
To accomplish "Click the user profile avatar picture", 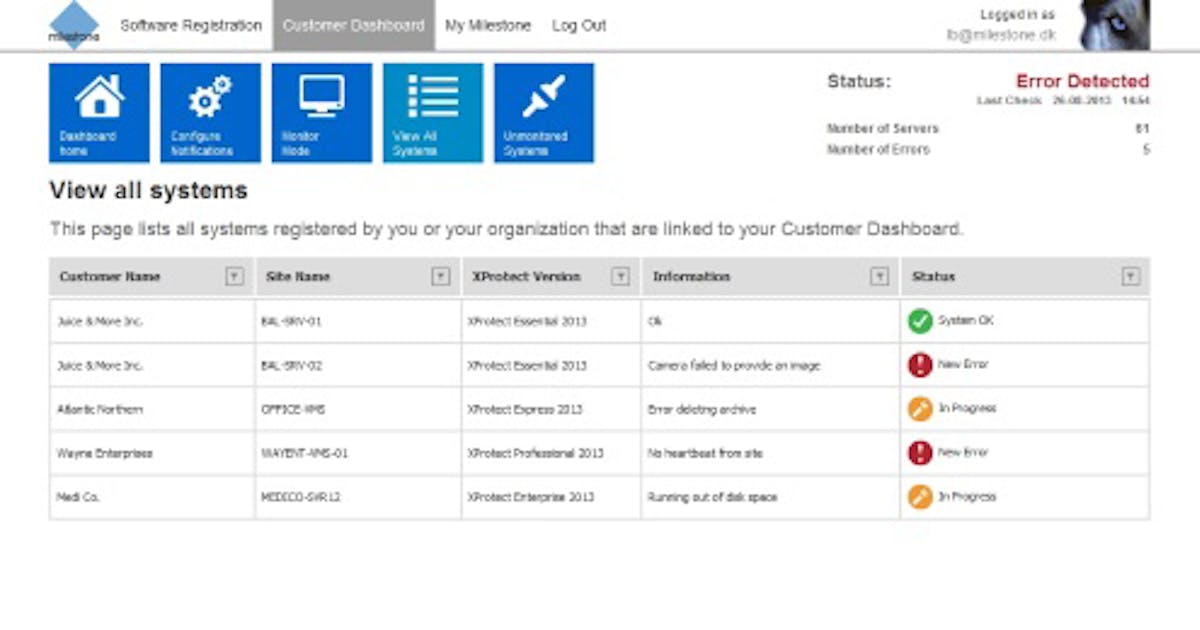I will coord(1114,25).
